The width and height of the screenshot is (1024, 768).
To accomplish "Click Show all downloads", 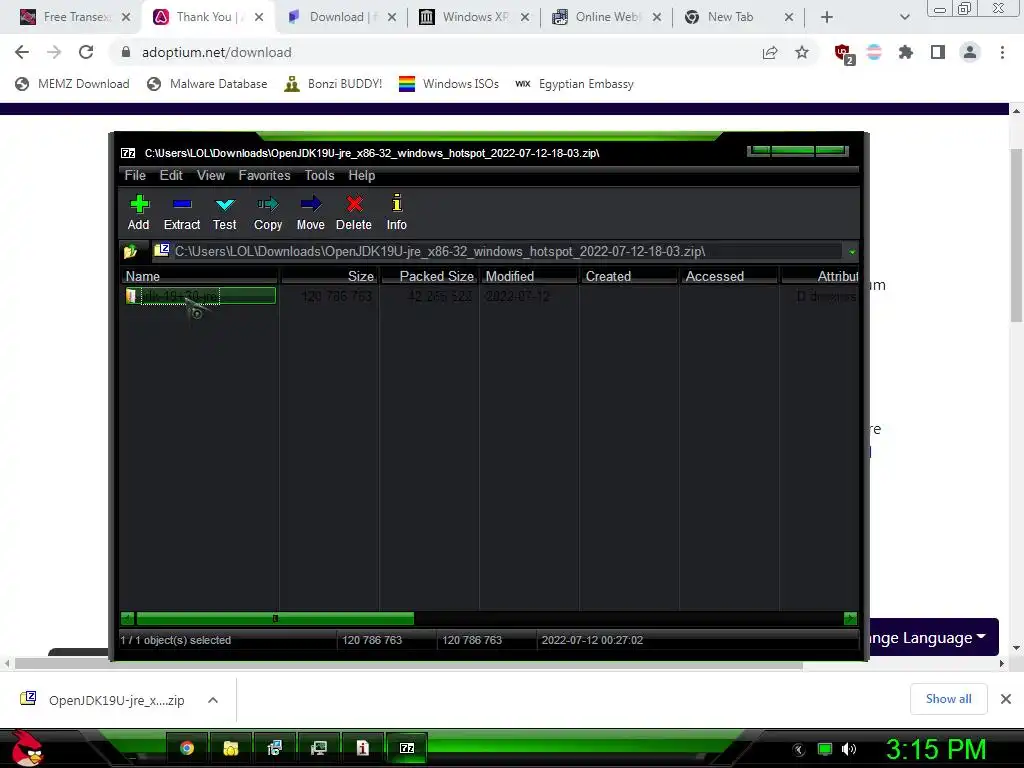I will coord(948,699).
